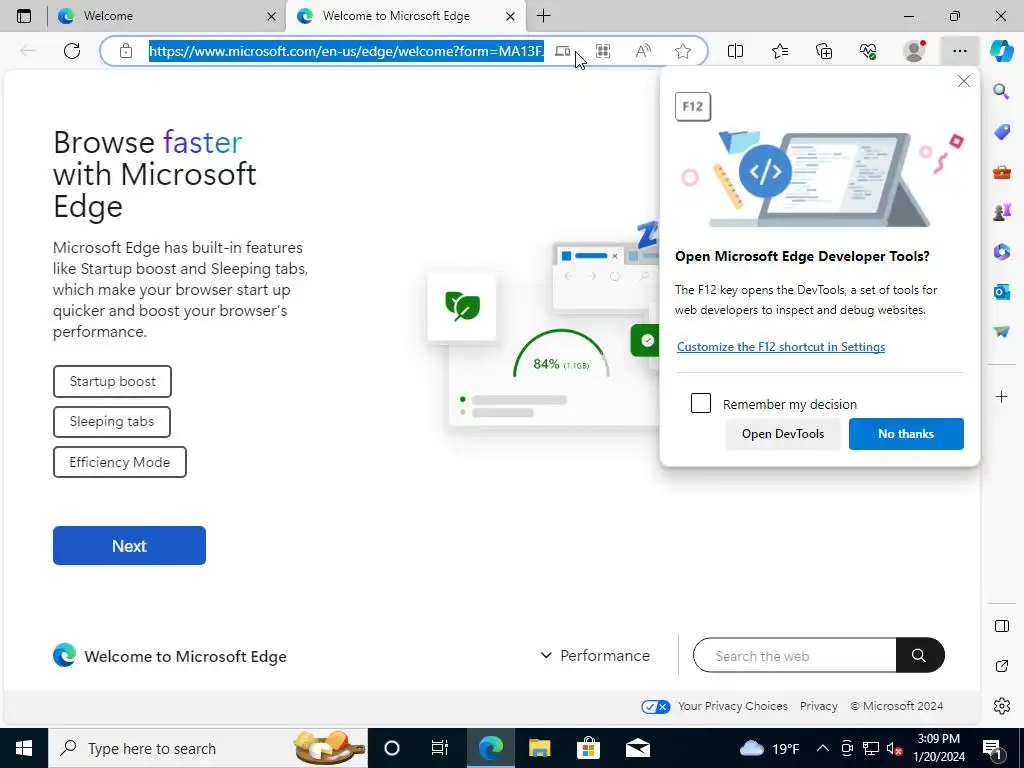This screenshot has height=768, width=1024.
Task: Open the user profile avatar
Action: [914, 51]
